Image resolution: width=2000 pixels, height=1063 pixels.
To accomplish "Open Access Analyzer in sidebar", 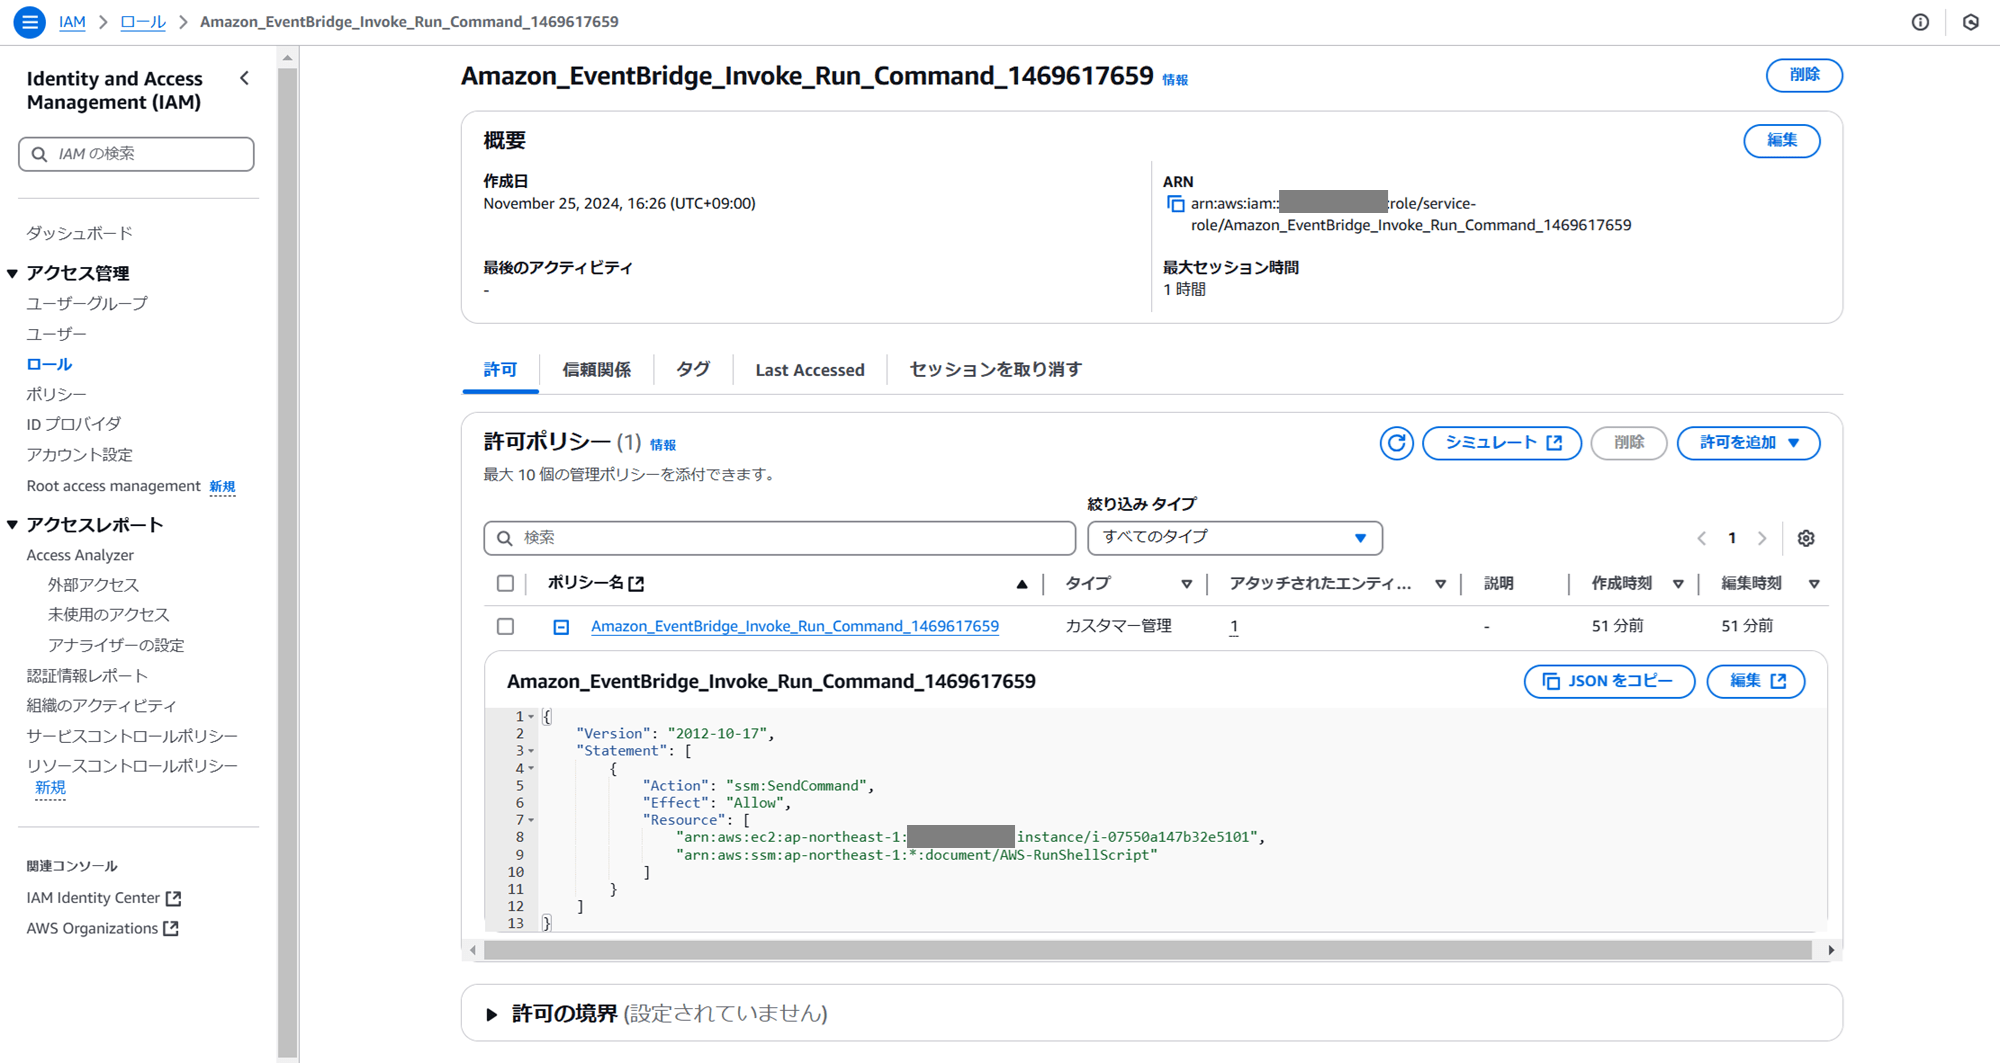I will click(x=80, y=555).
